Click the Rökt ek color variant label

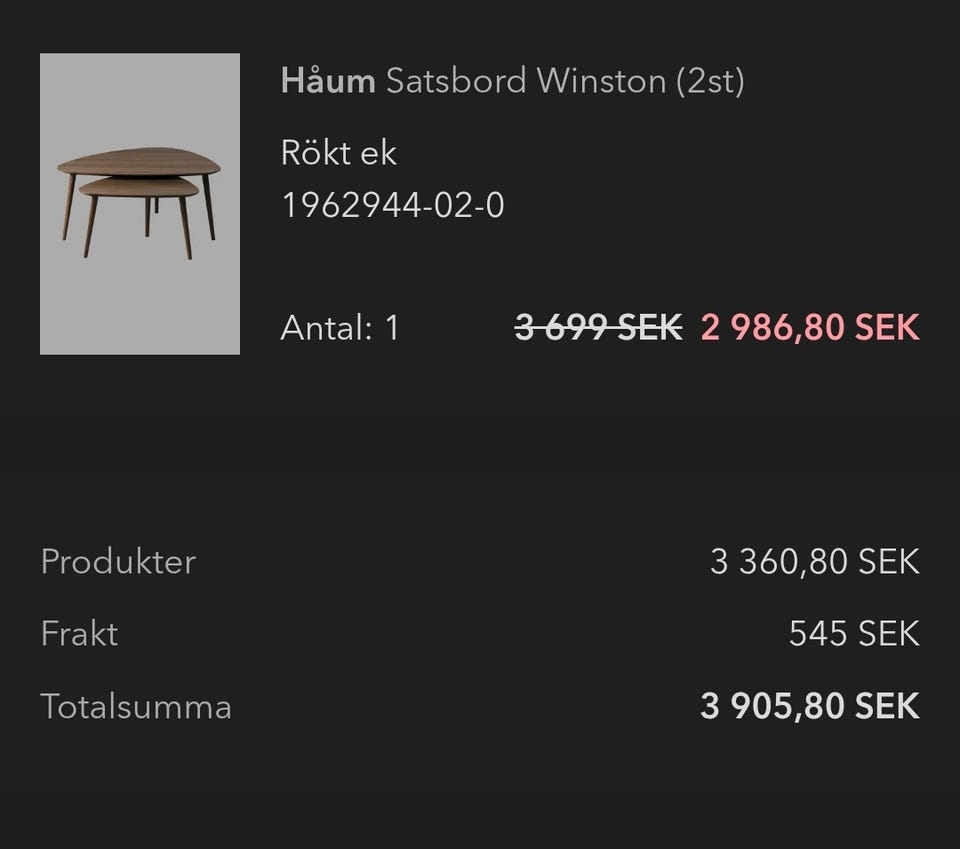[x=337, y=153]
